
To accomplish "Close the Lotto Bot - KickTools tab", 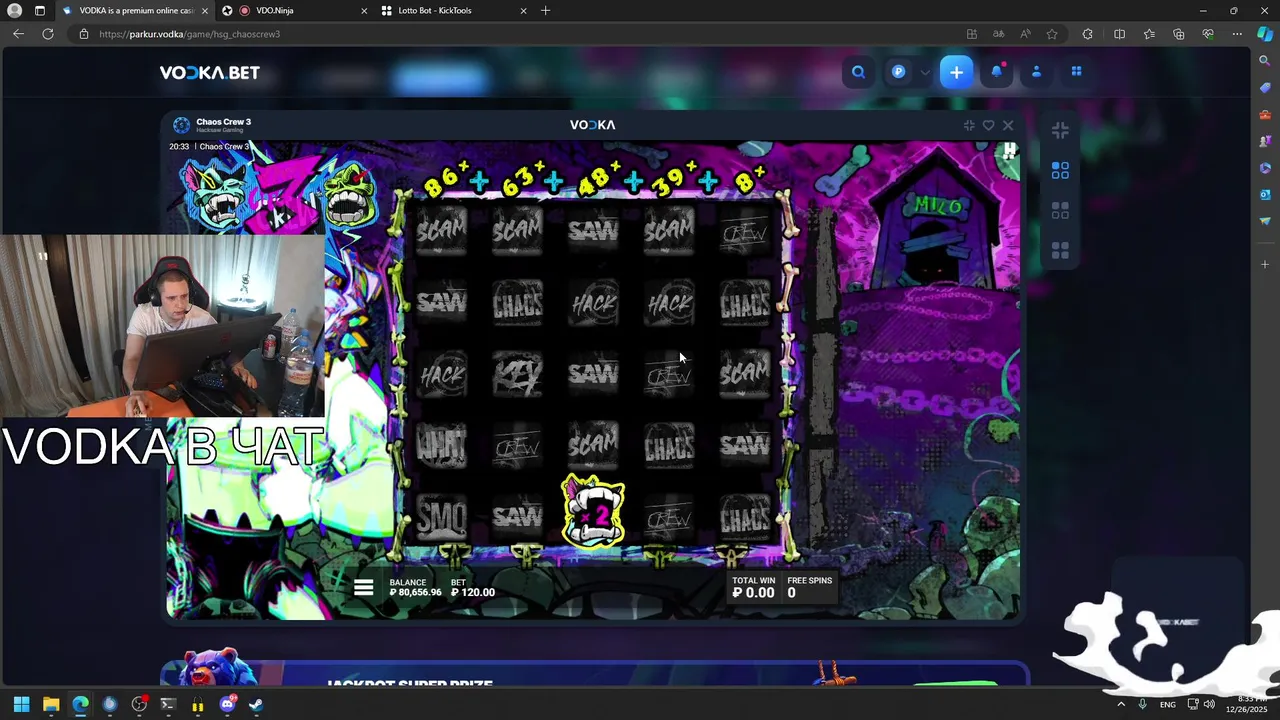I will (x=523, y=10).
